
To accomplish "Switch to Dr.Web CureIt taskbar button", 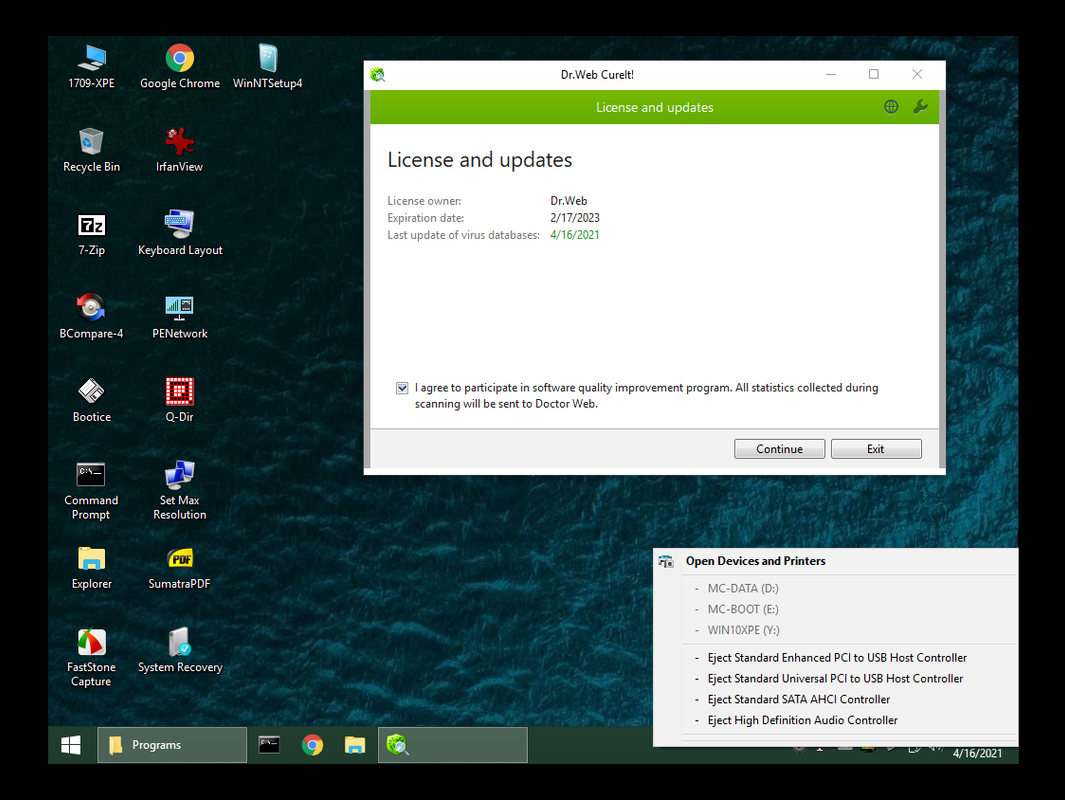I will coord(452,745).
